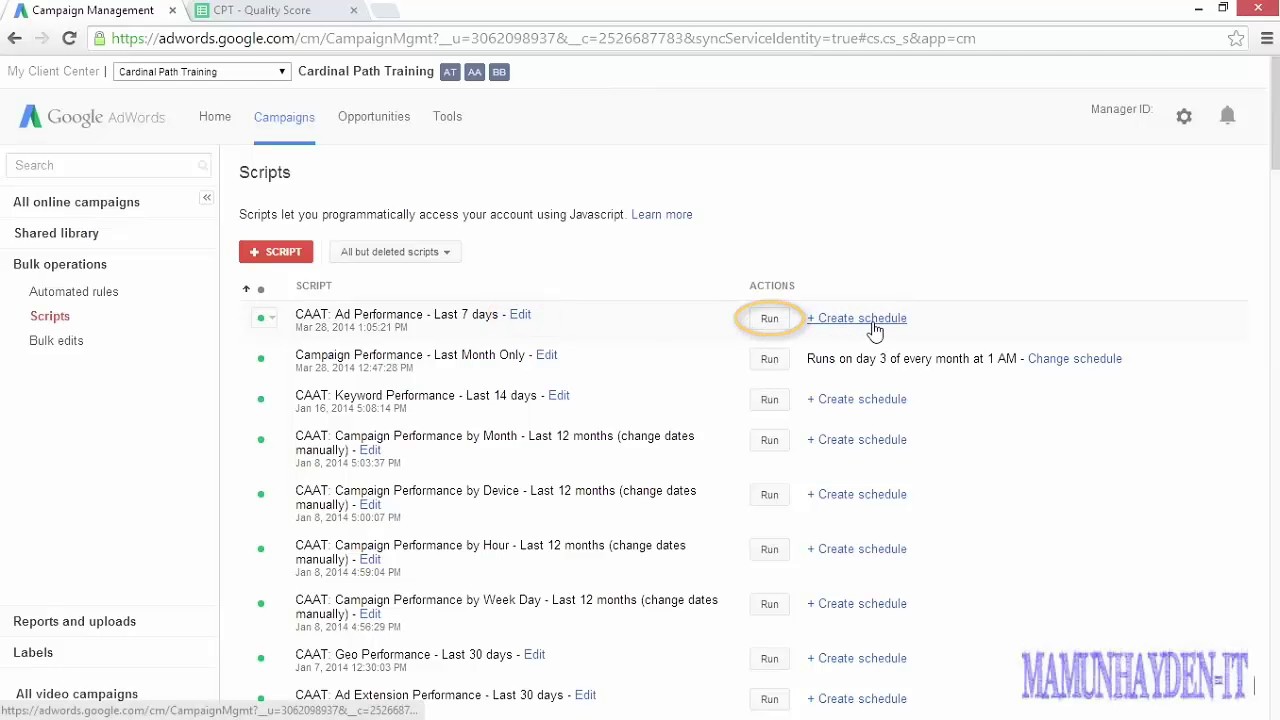
Task: Create schedule for Keyword Performance script
Action: pos(857,399)
